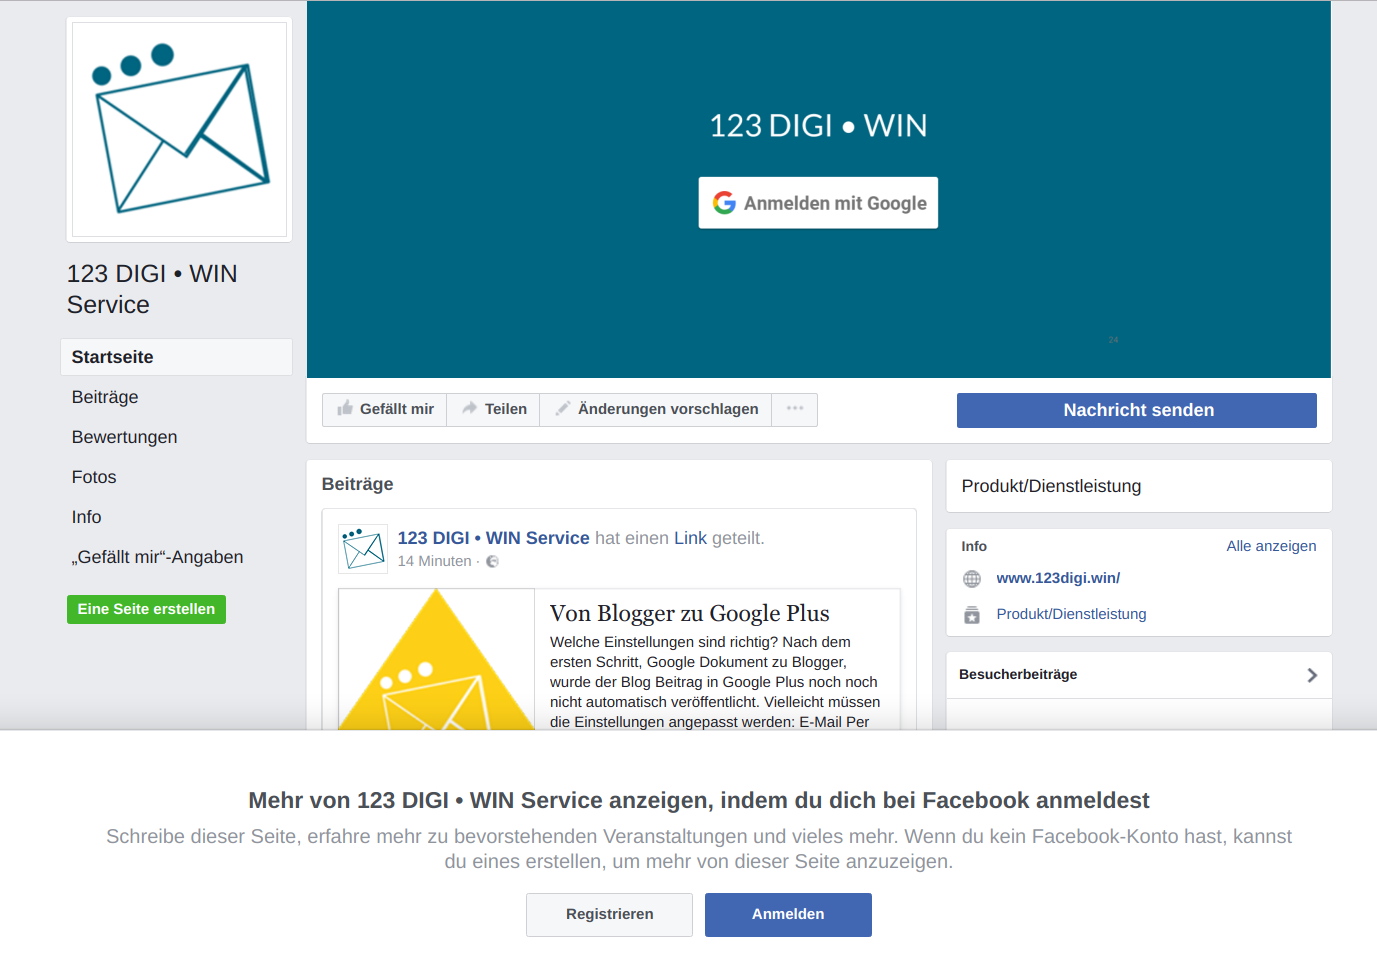This screenshot has height=976, width=1377.
Task: Select Startseite in the sidebar
Action: click(176, 357)
